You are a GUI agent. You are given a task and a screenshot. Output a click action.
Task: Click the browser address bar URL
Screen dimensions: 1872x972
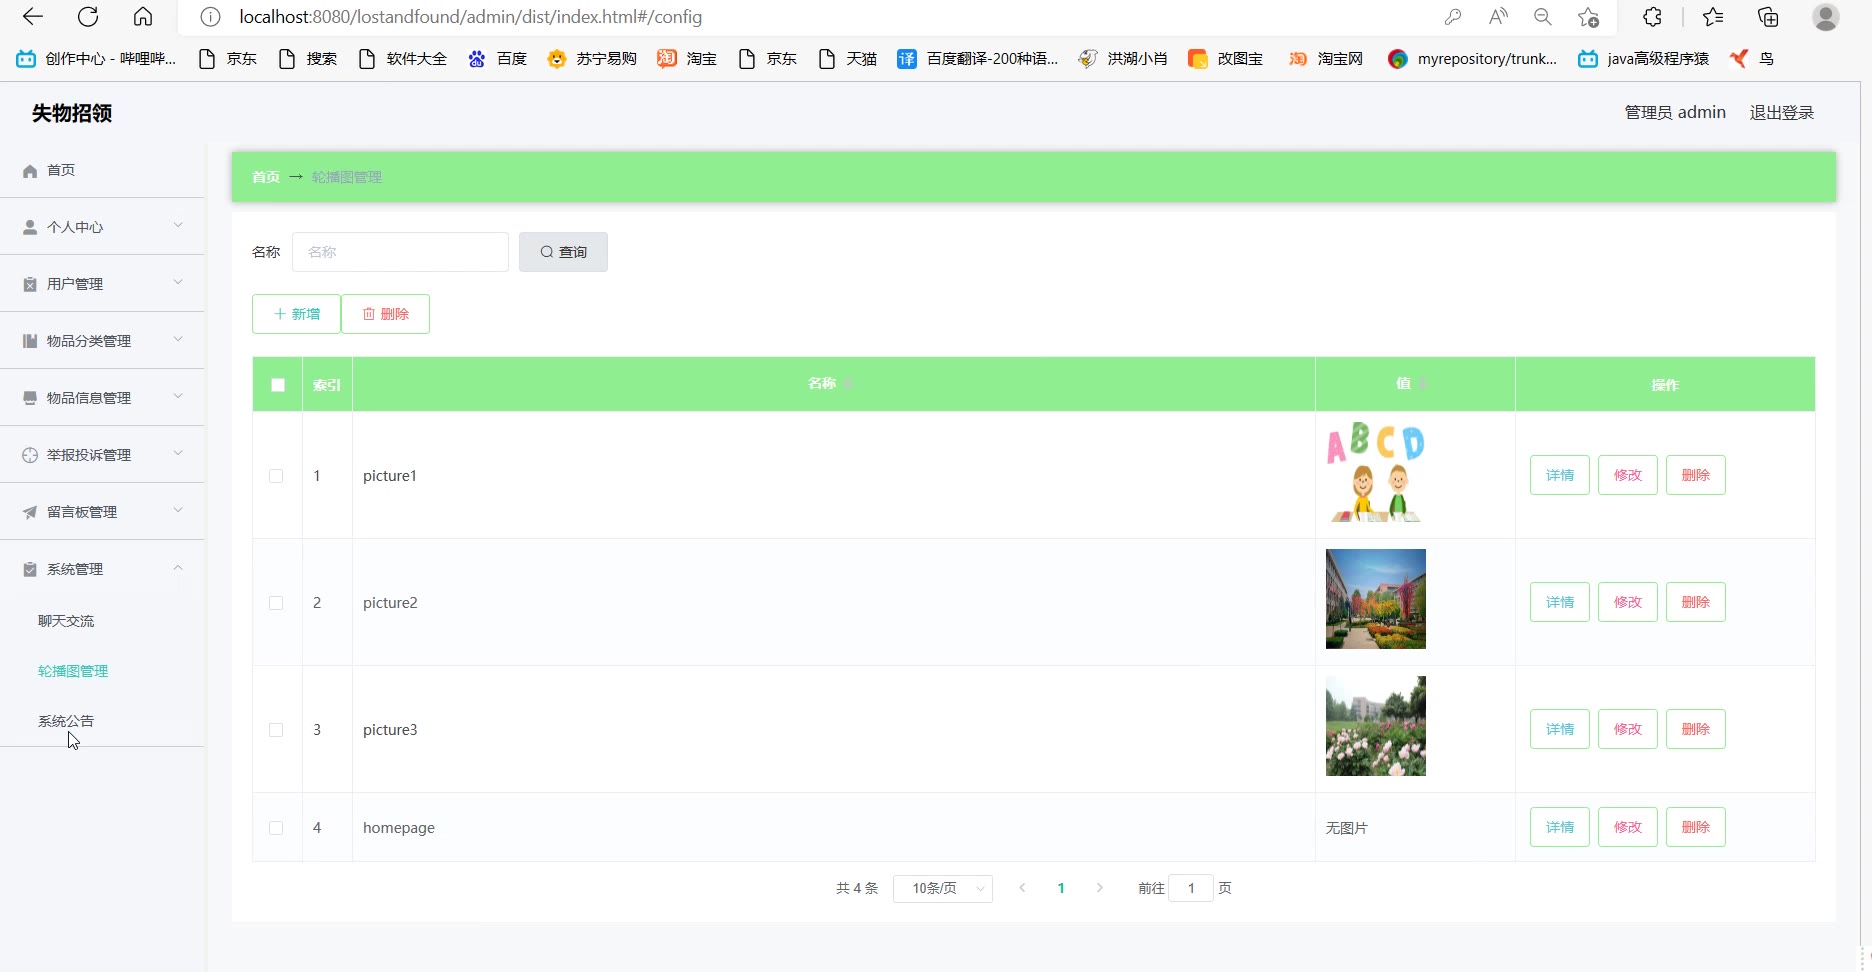[x=470, y=17]
